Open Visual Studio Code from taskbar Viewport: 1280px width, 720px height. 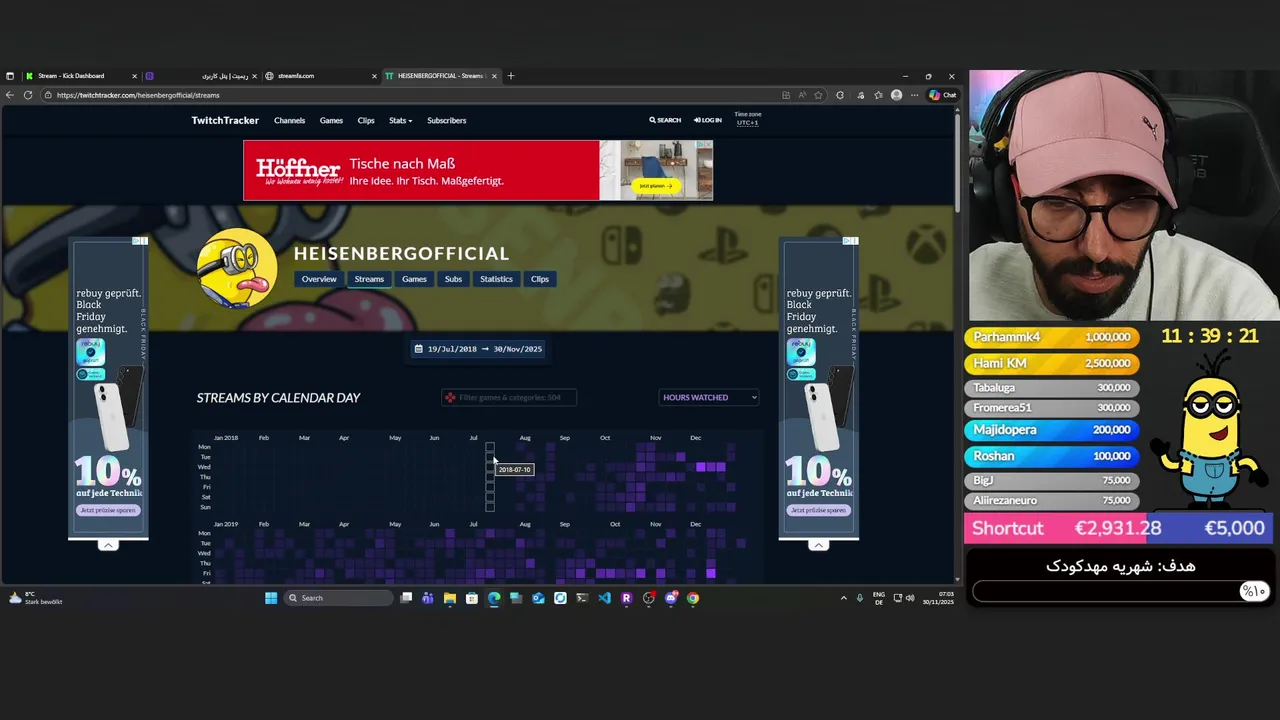(604, 598)
